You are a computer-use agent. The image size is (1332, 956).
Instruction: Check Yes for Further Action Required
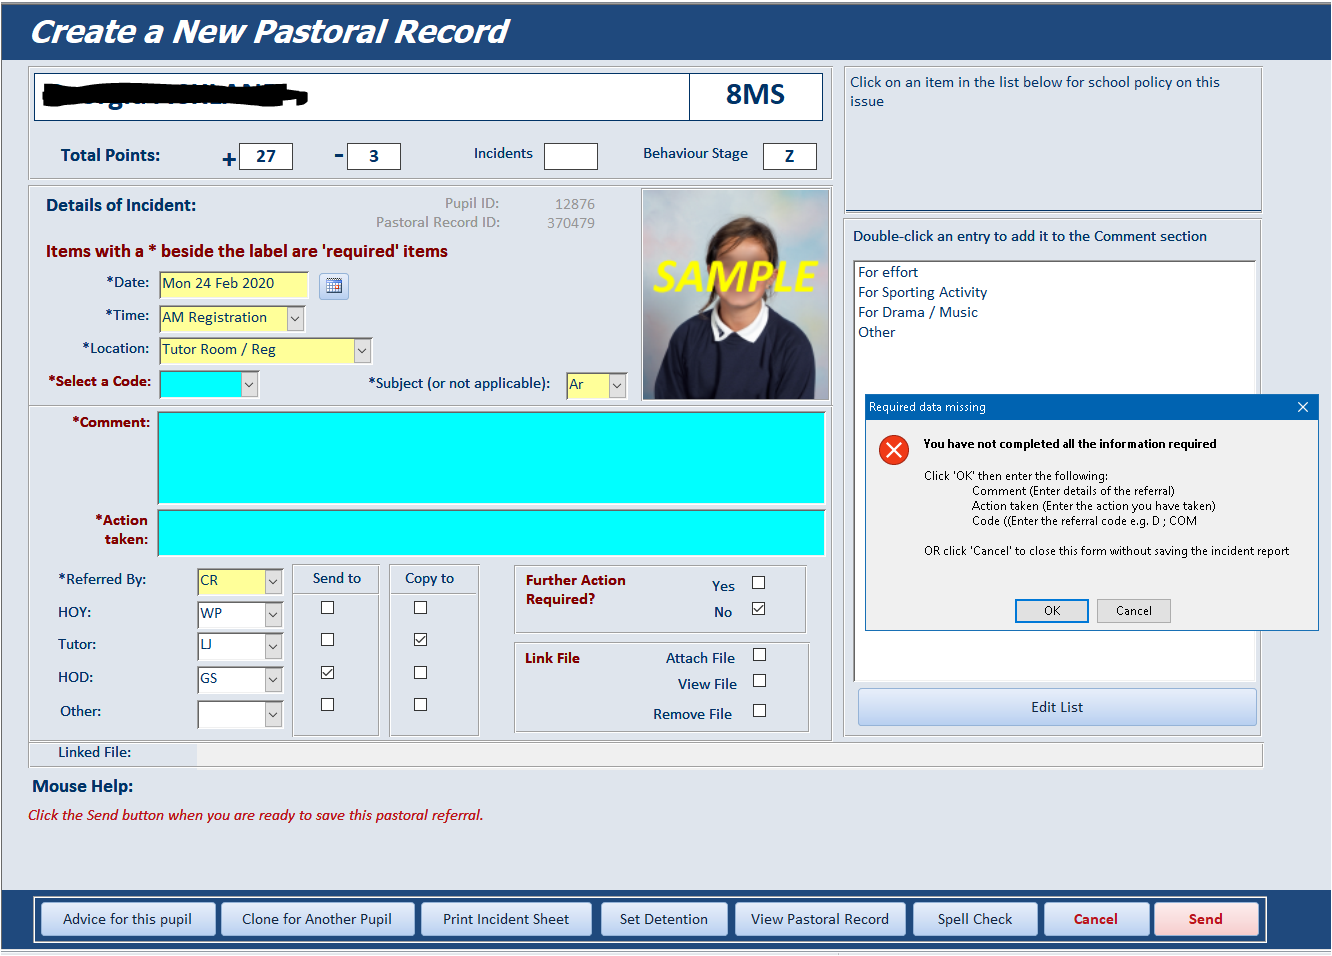coord(758,582)
